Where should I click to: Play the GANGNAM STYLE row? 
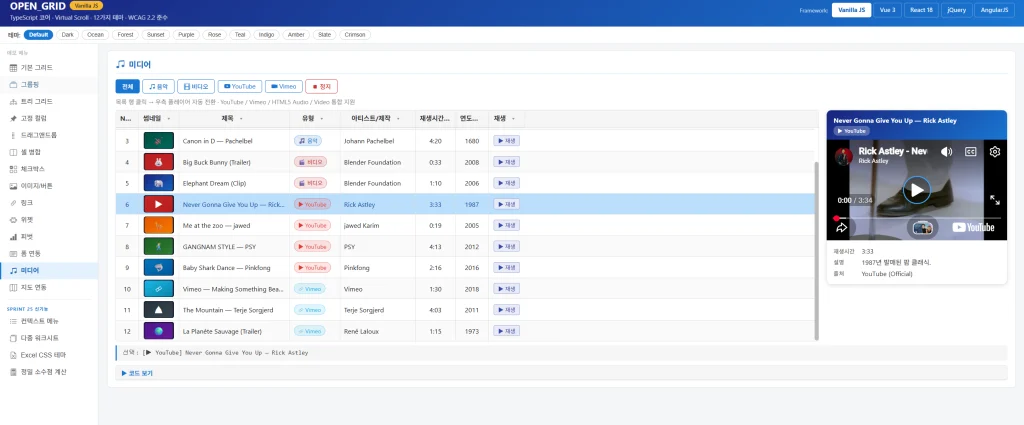506,246
